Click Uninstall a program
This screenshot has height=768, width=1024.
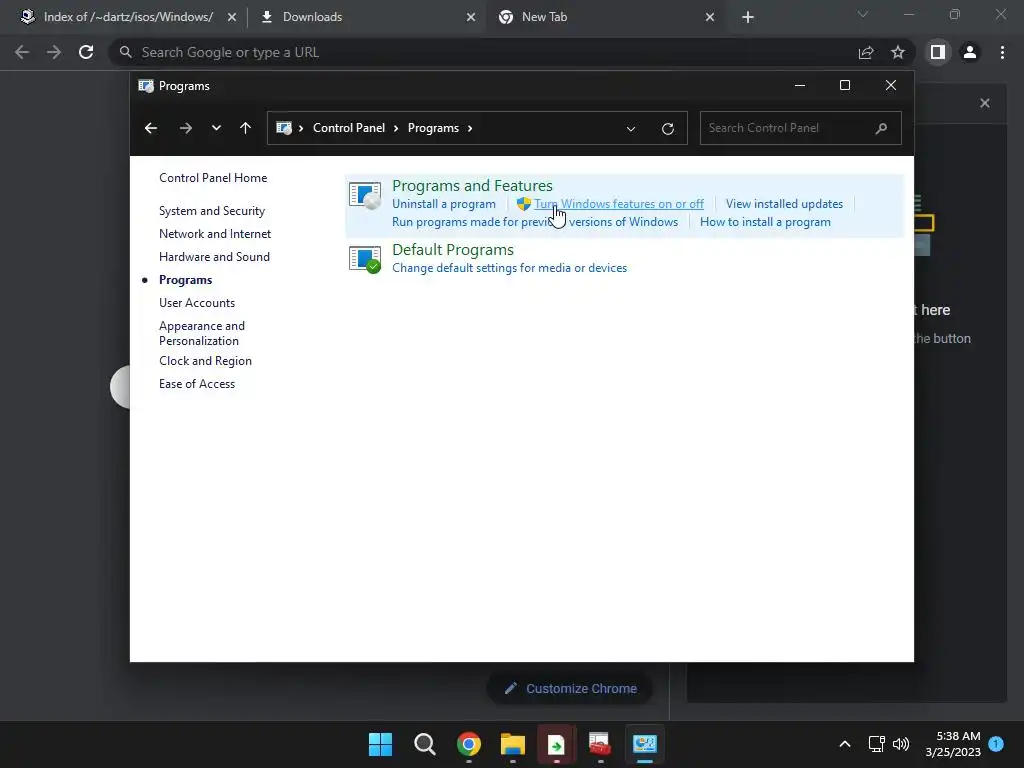443,204
